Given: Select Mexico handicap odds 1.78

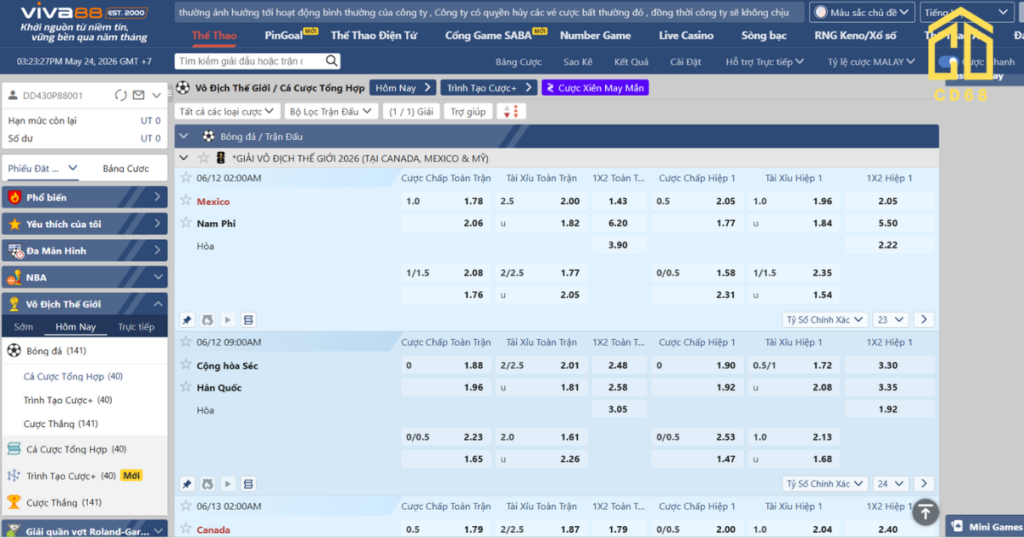Looking at the screenshot, I should coord(445,201).
